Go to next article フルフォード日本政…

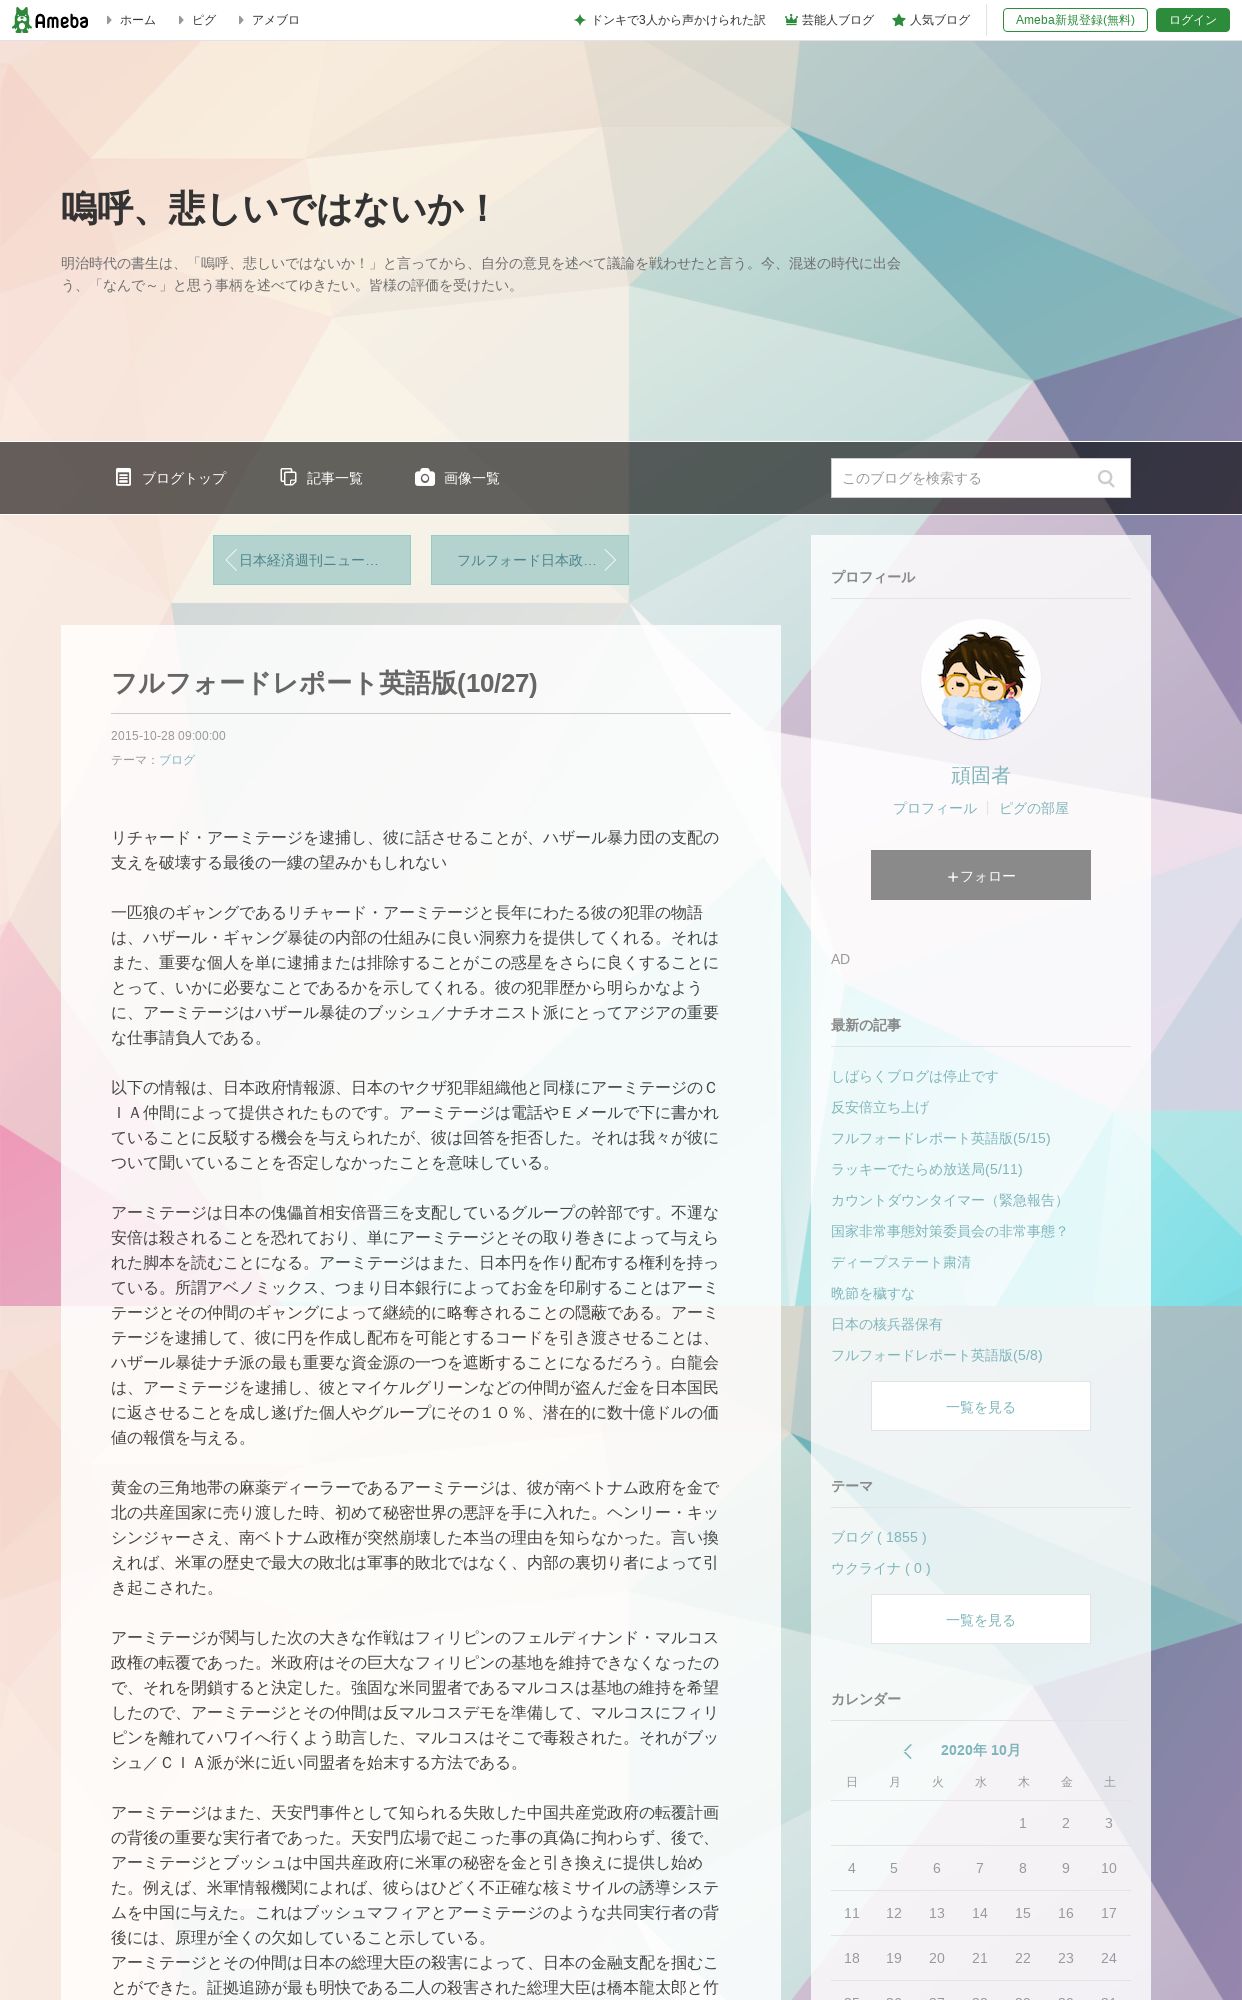point(530,560)
